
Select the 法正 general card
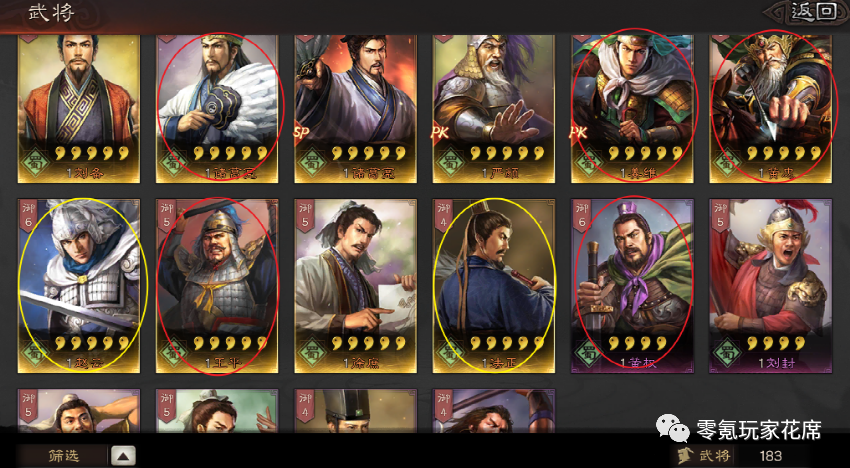[494, 286]
